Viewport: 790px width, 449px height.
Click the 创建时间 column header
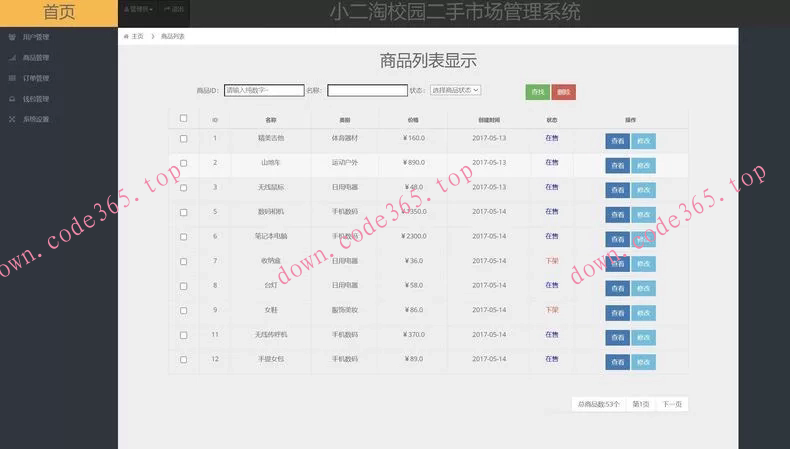[x=489, y=120]
